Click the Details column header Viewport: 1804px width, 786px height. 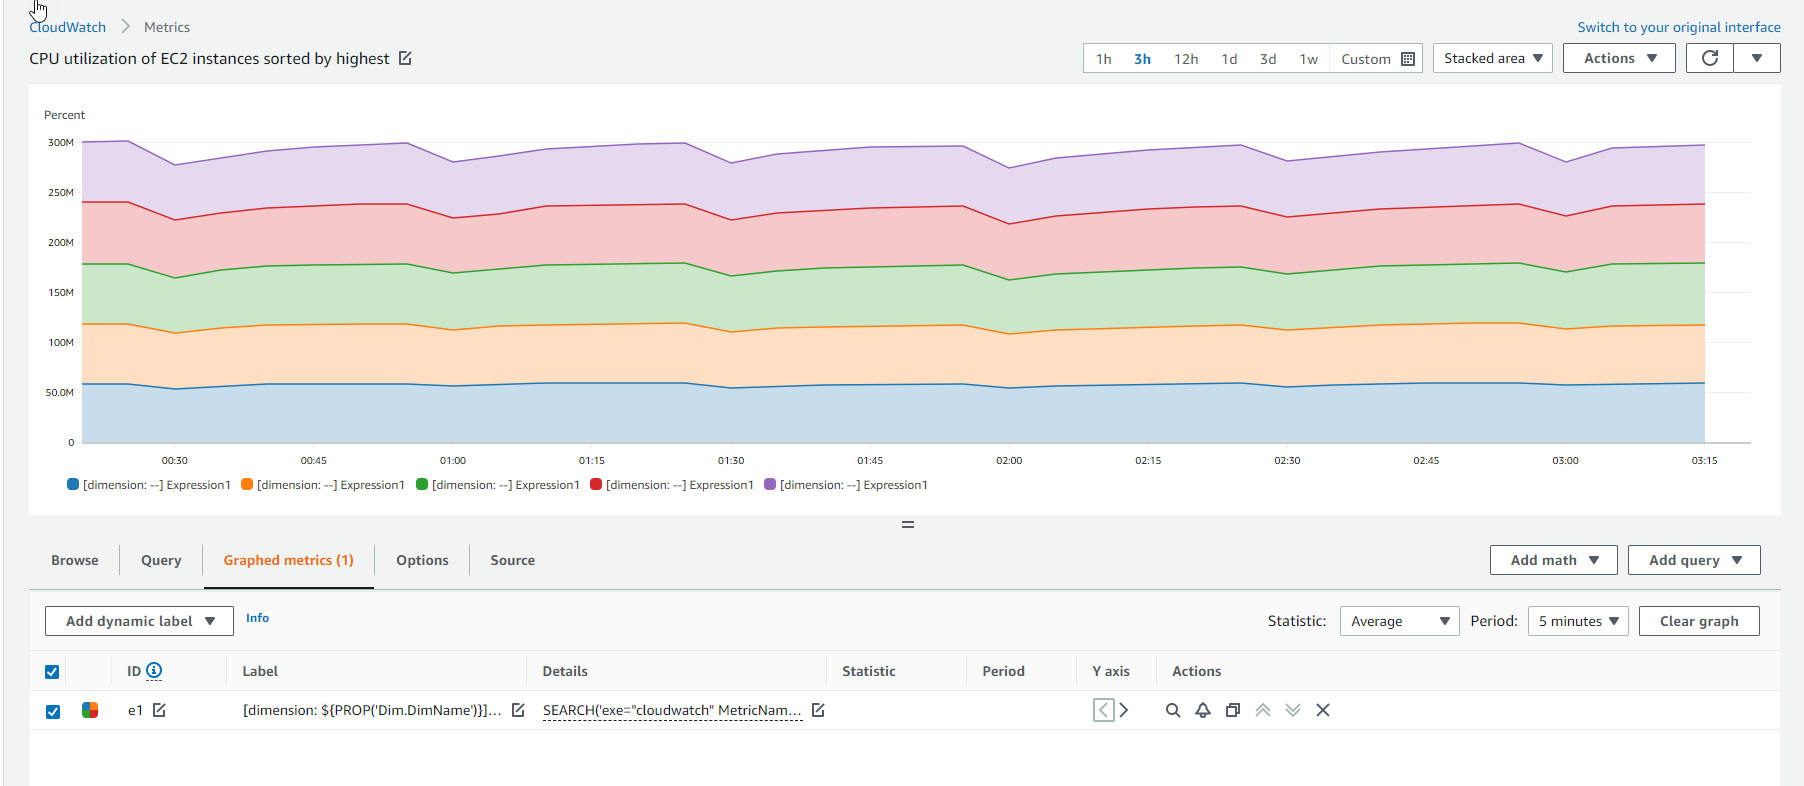pos(565,671)
